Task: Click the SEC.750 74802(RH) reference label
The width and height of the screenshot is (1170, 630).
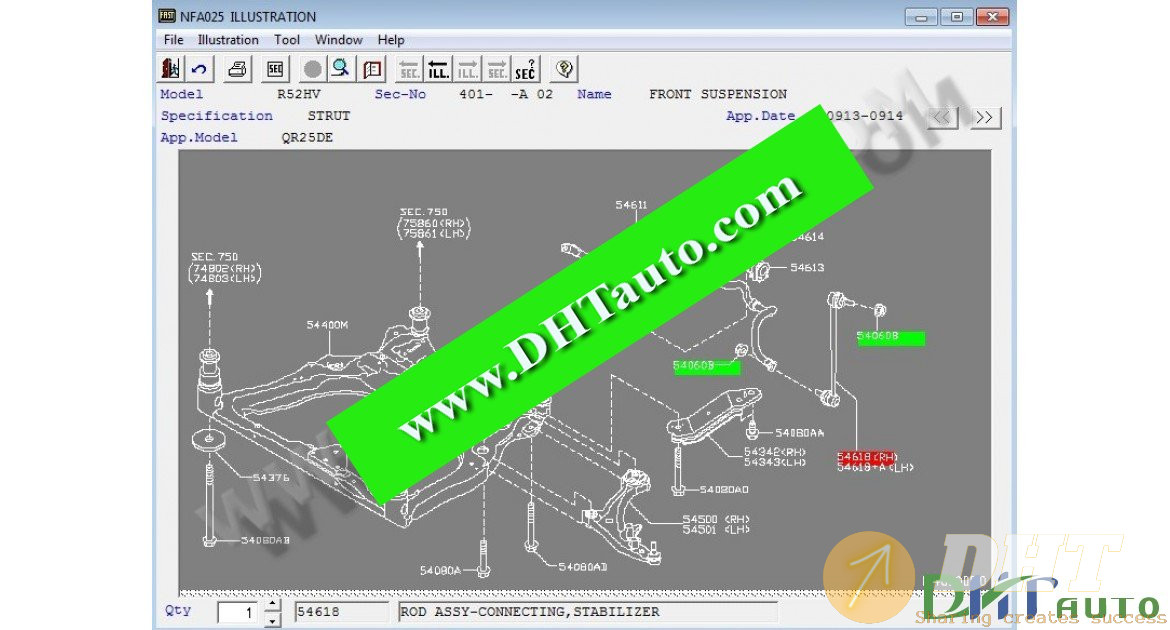Action: click(225, 268)
